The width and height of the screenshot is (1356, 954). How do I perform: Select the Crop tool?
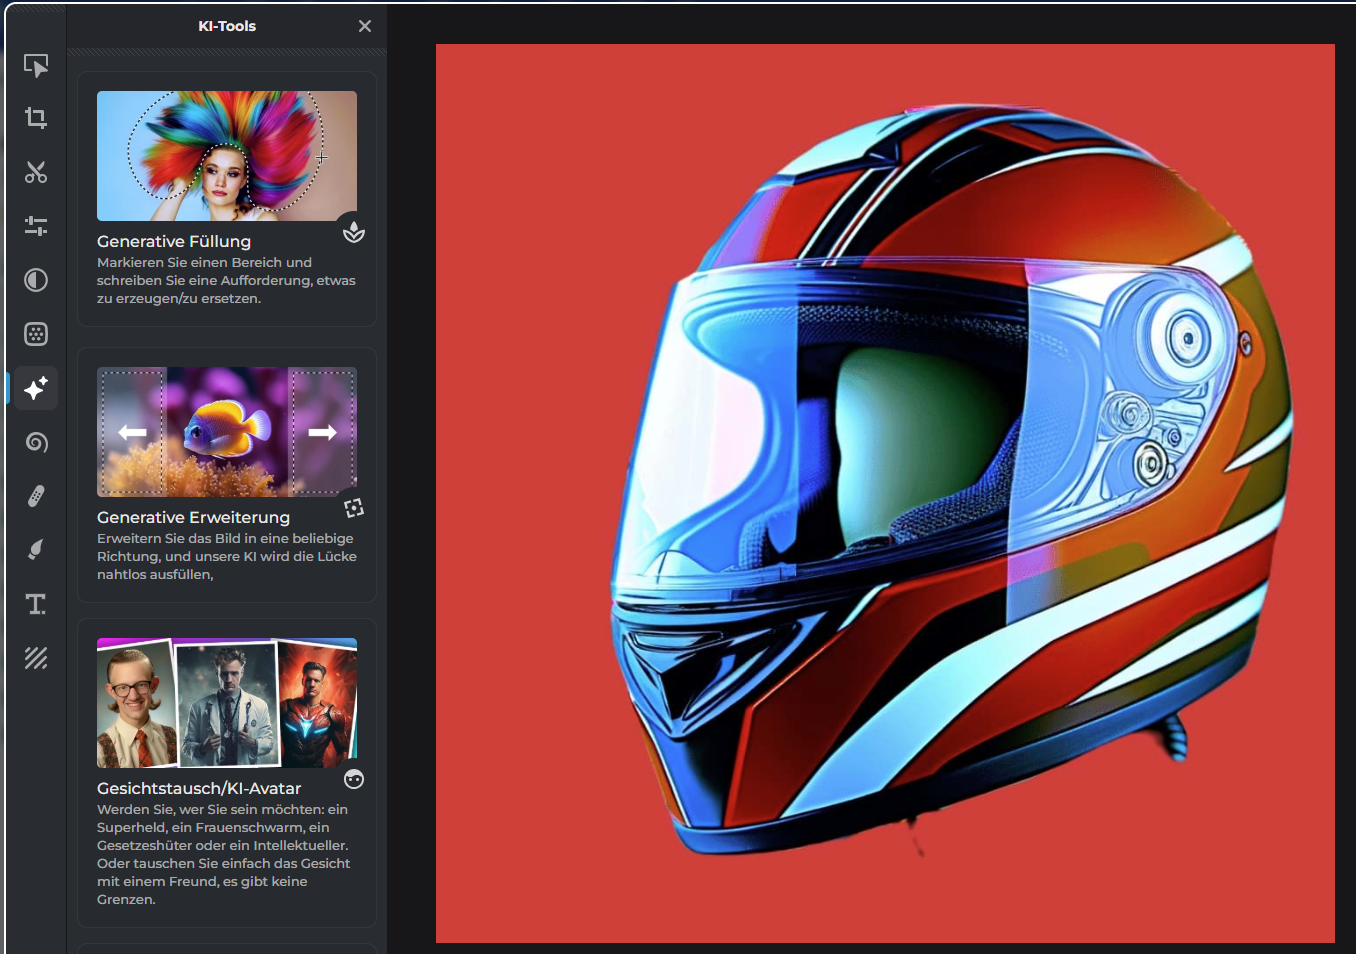[x=36, y=119]
